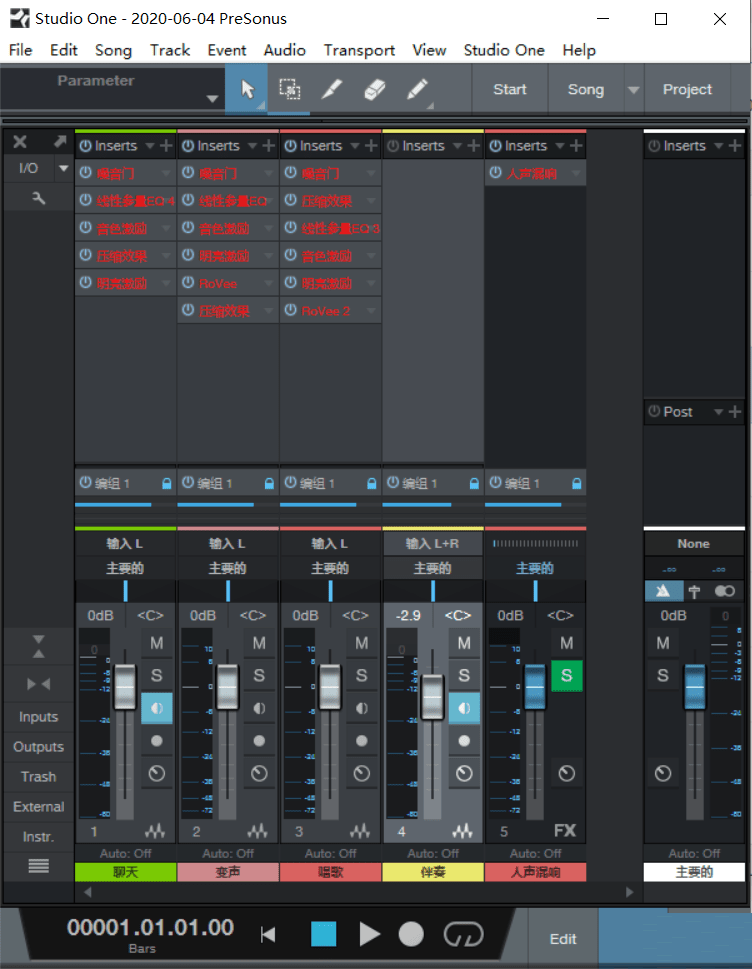Open None input selector on main channel
The height and width of the screenshot is (969, 752).
pos(693,544)
